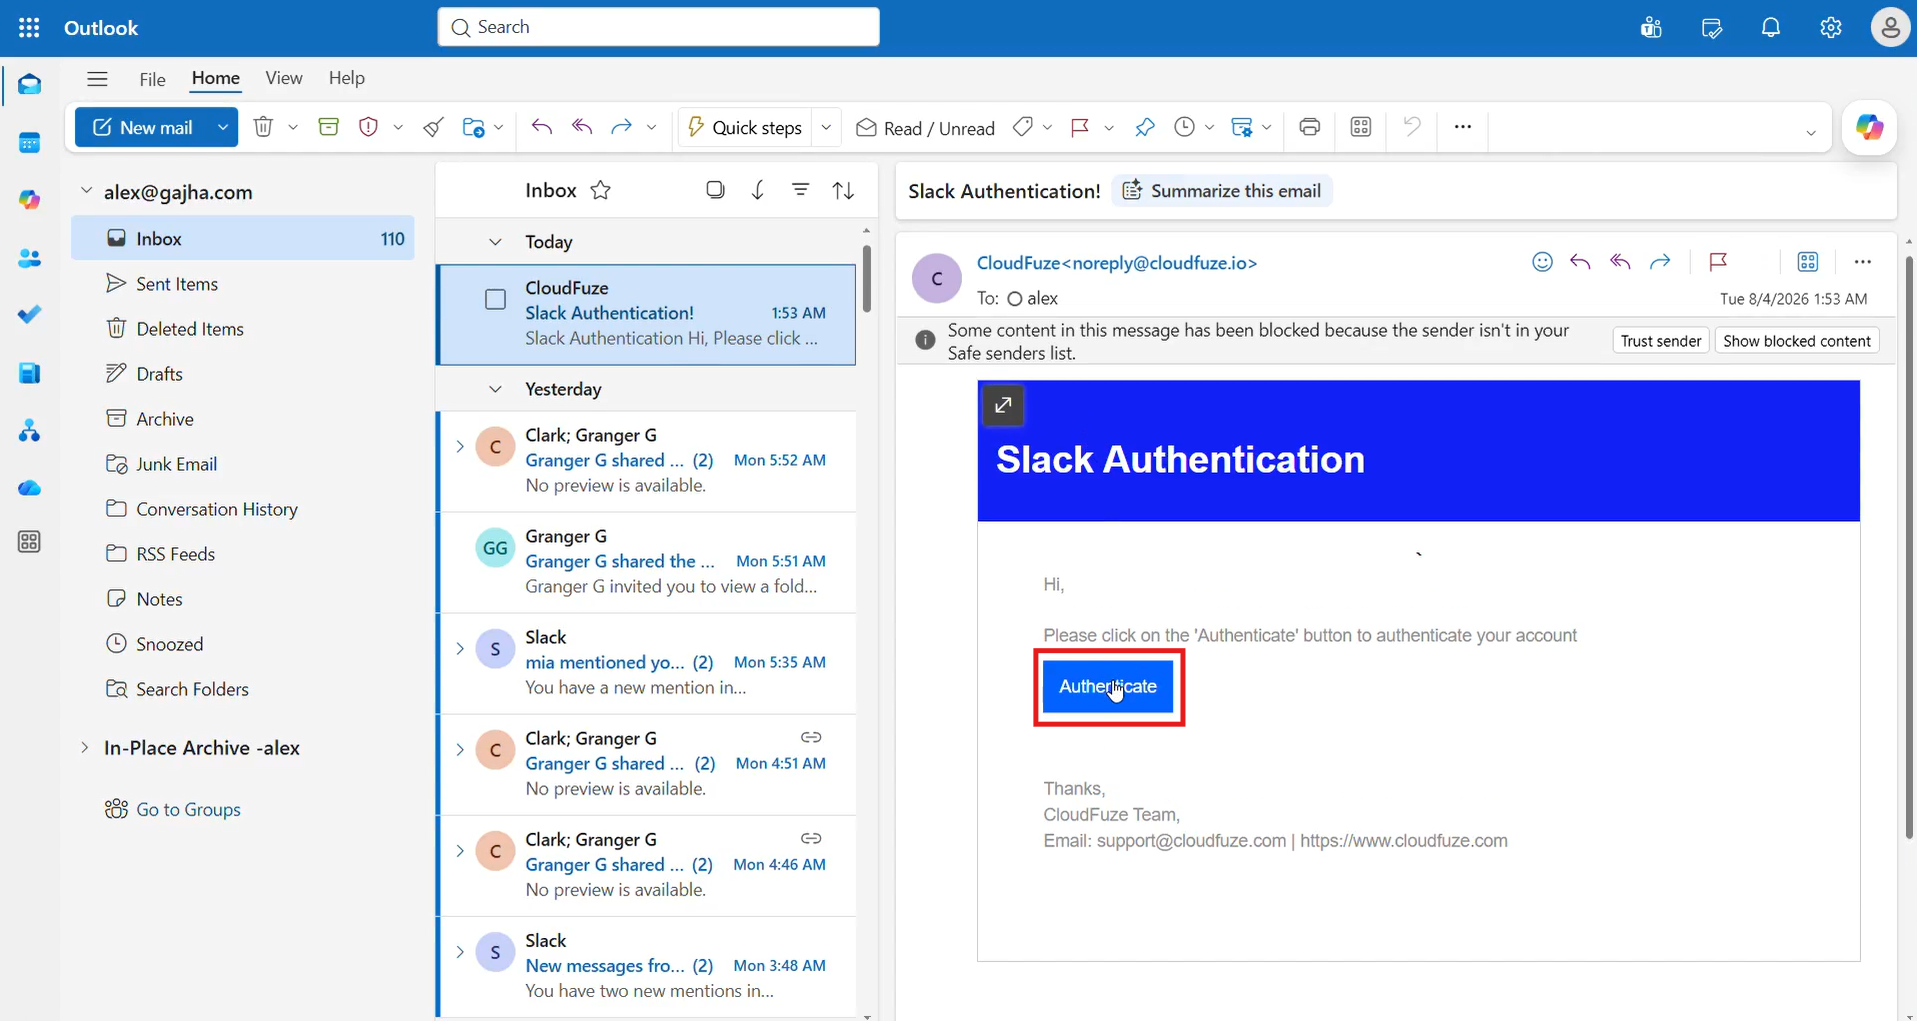Viewport: 1917px width, 1021px height.
Task: Click the reading pane scrollbar
Action: [1909, 548]
